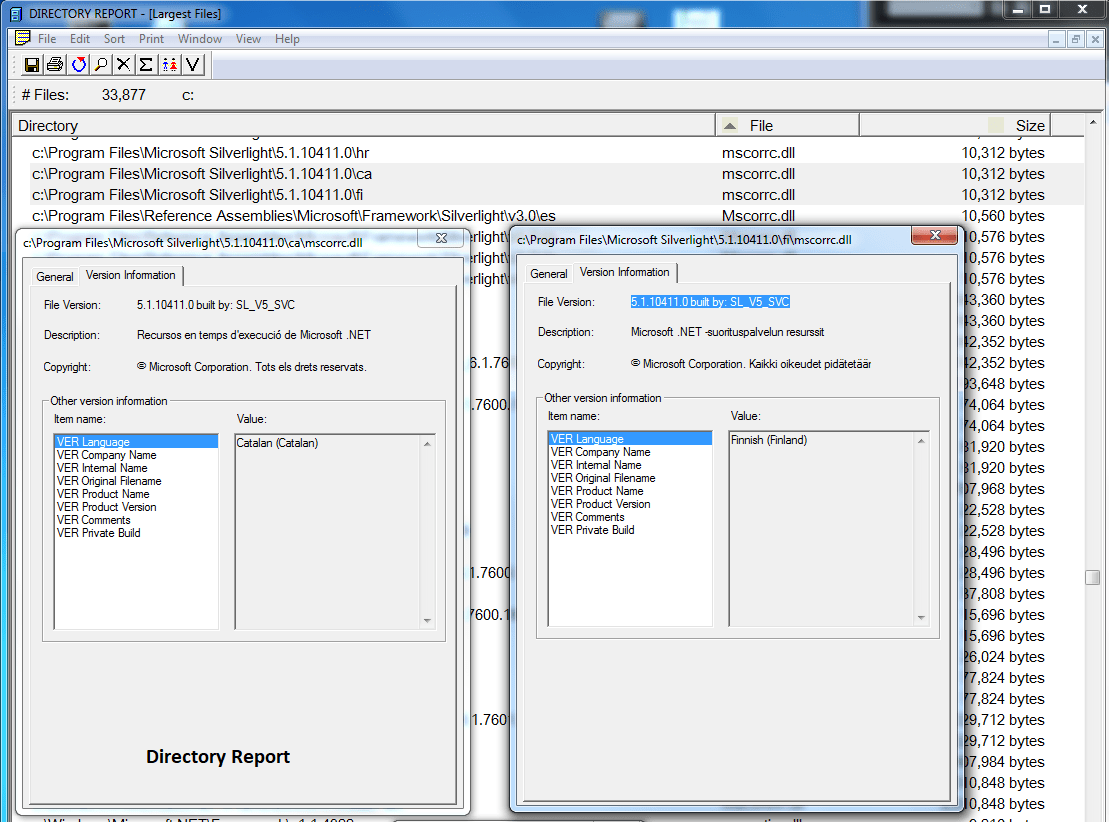This screenshot has height=822, width=1109.
Task: Click the two people figures toolbar icon
Action: [x=169, y=65]
